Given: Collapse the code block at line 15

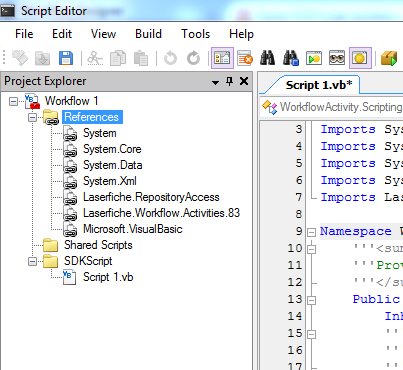Looking at the screenshot, I should click(x=311, y=334).
